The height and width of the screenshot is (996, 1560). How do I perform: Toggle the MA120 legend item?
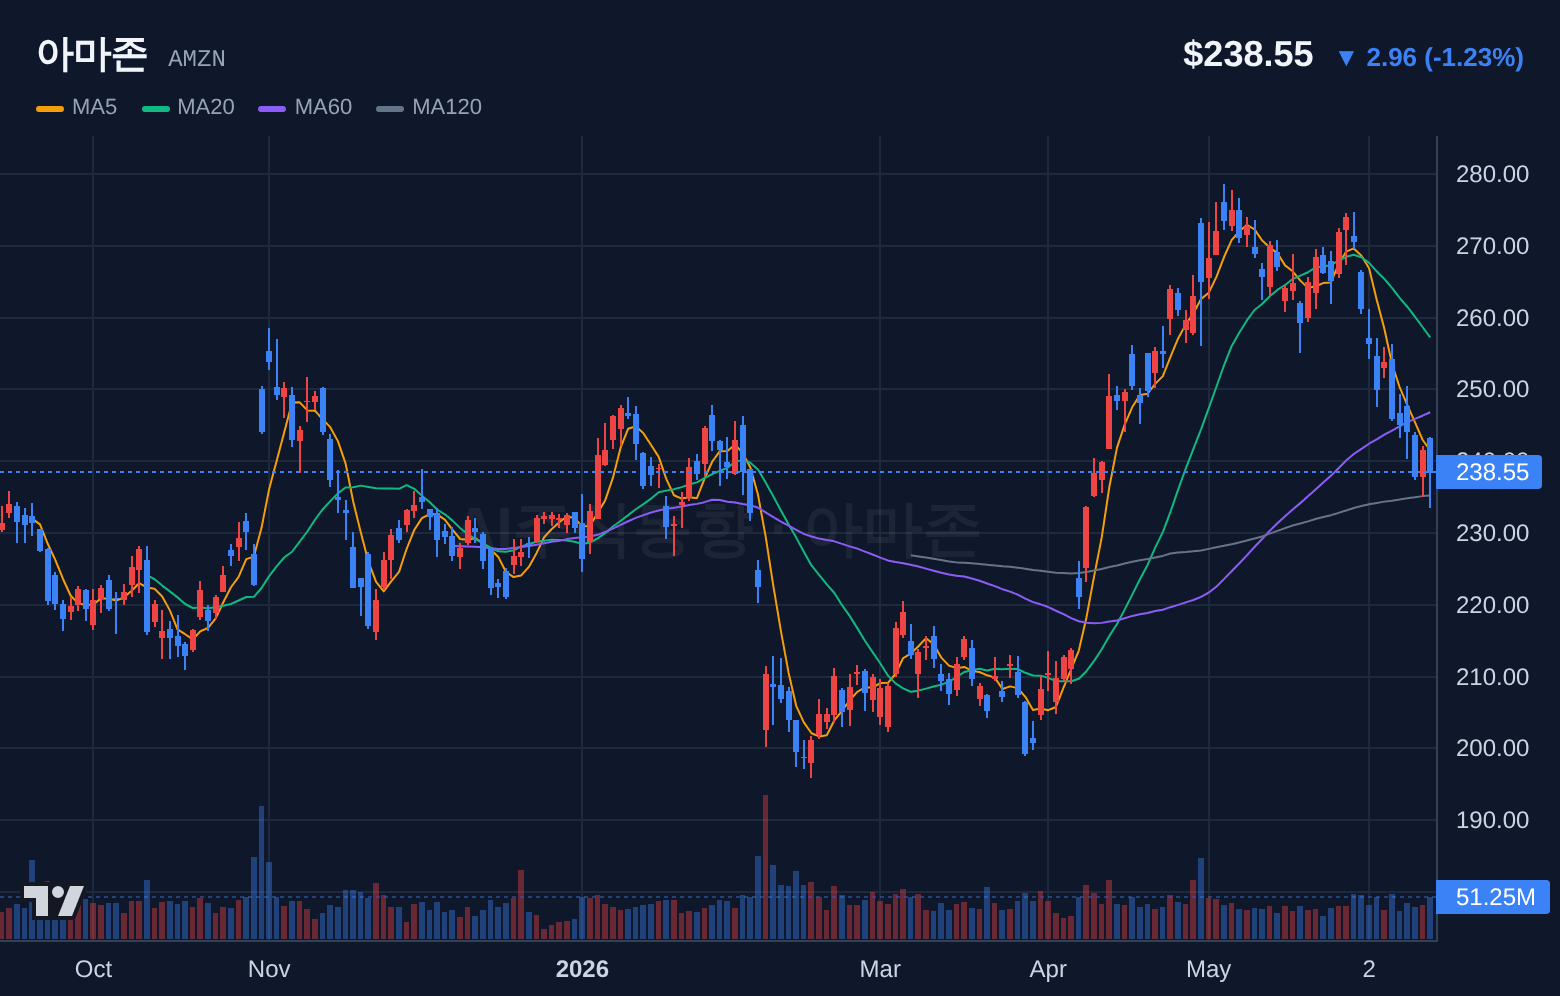429,107
